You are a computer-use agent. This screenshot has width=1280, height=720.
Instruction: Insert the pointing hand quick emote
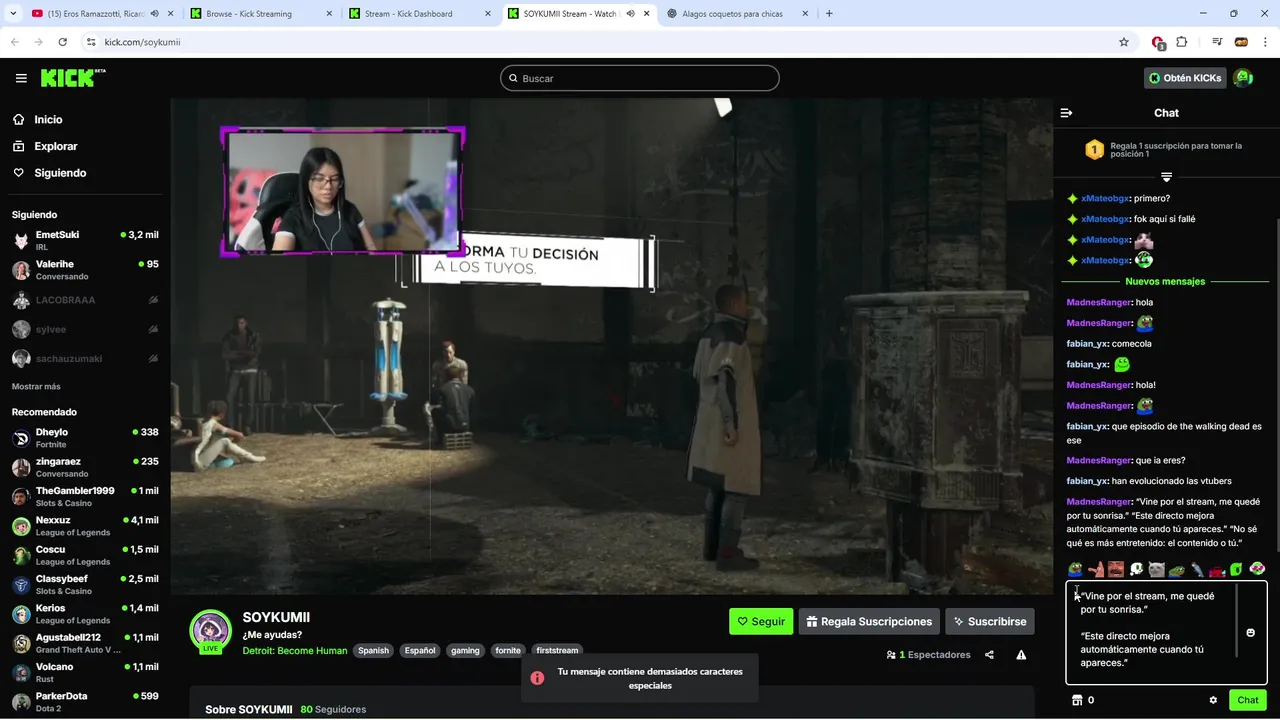pos(1096,569)
